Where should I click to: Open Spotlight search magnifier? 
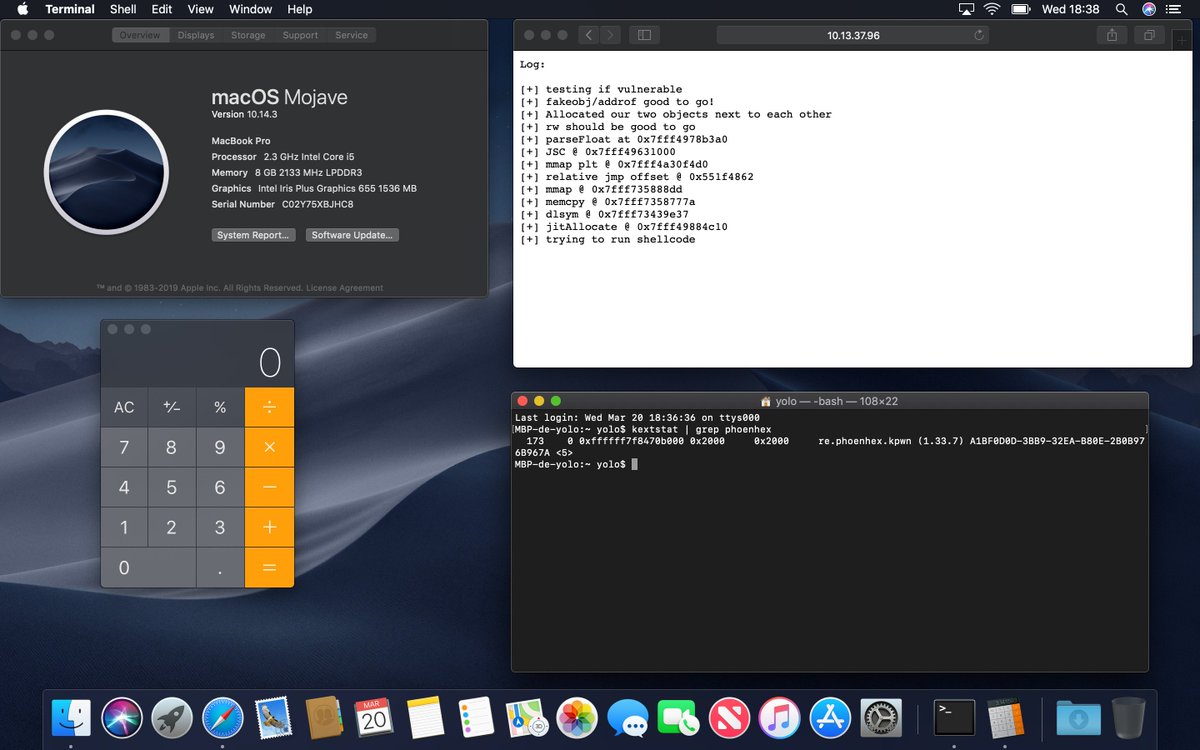(x=1122, y=9)
